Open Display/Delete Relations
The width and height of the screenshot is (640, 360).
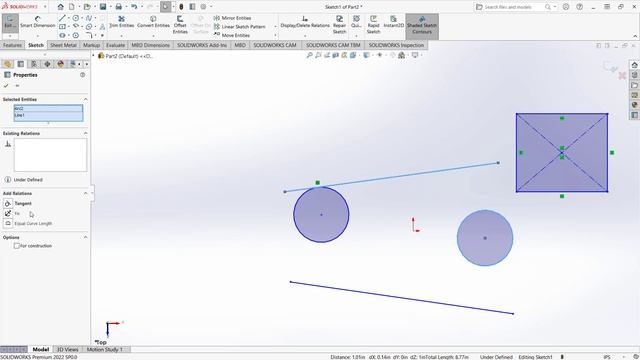pos(305,22)
